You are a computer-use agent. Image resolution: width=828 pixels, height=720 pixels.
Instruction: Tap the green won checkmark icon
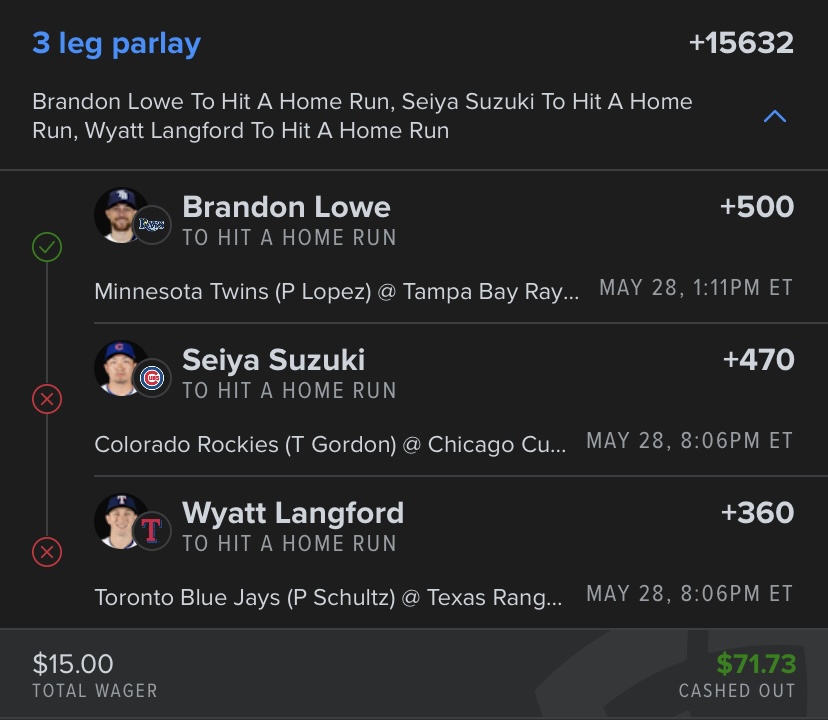coord(47,246)
